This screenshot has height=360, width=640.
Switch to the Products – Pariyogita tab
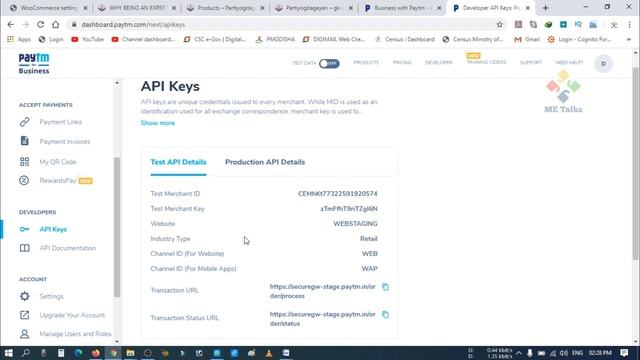click(225, 8)
